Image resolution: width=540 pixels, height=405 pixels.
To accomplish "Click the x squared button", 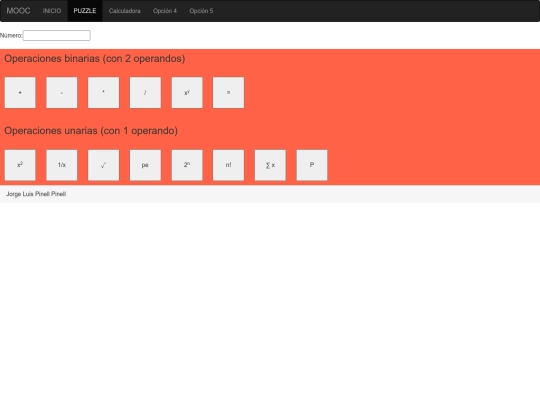I will [x=20, y=165].
